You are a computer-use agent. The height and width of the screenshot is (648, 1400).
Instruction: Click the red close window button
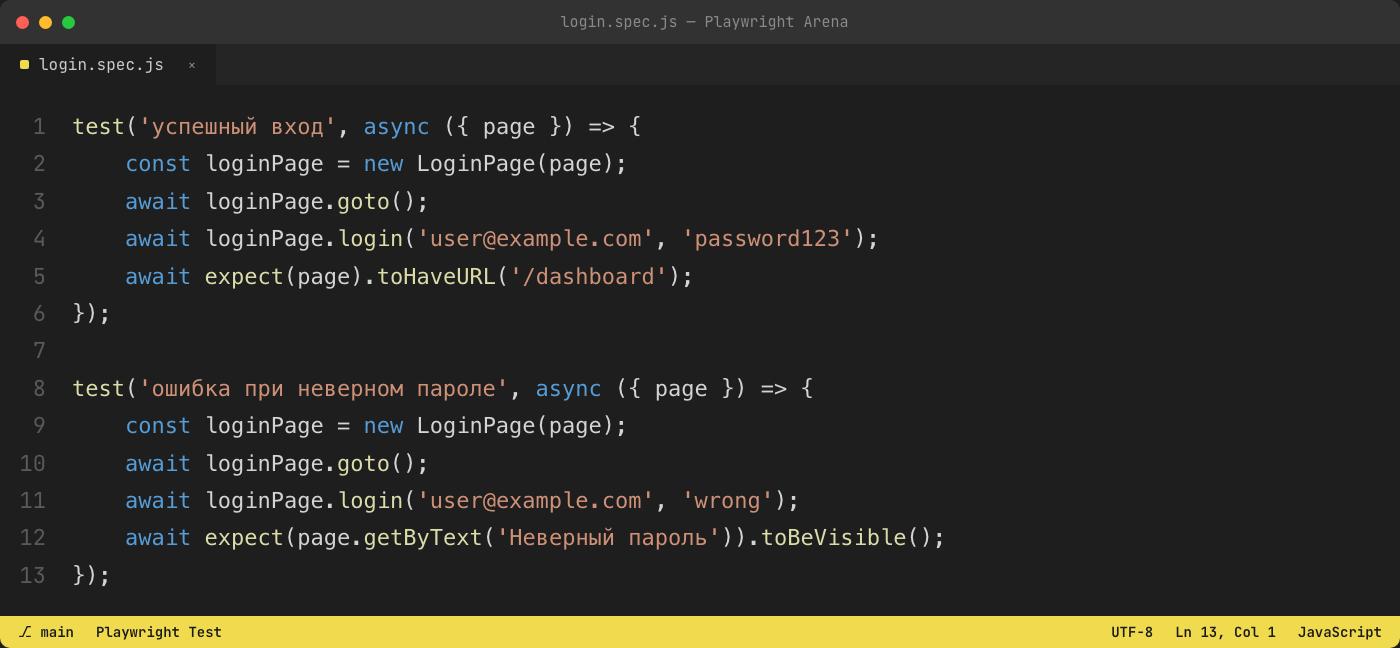coord(22,22)
